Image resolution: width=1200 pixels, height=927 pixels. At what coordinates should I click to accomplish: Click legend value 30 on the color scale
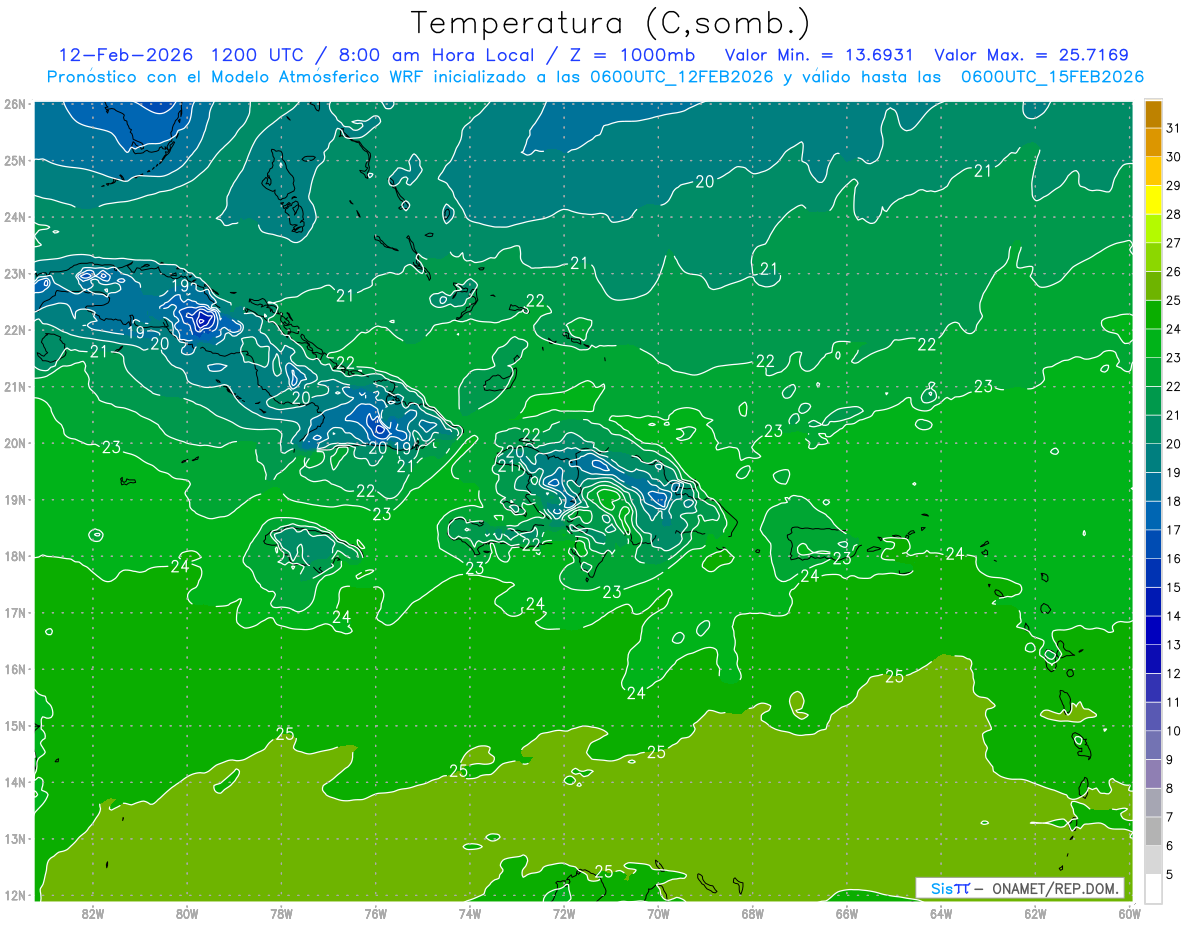(x=1173, y=157)
